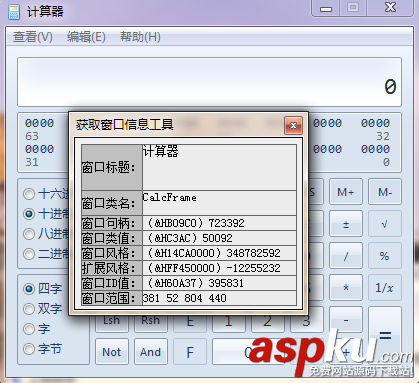
Task: Click the divide / button
Action: (x=346, y=256)
